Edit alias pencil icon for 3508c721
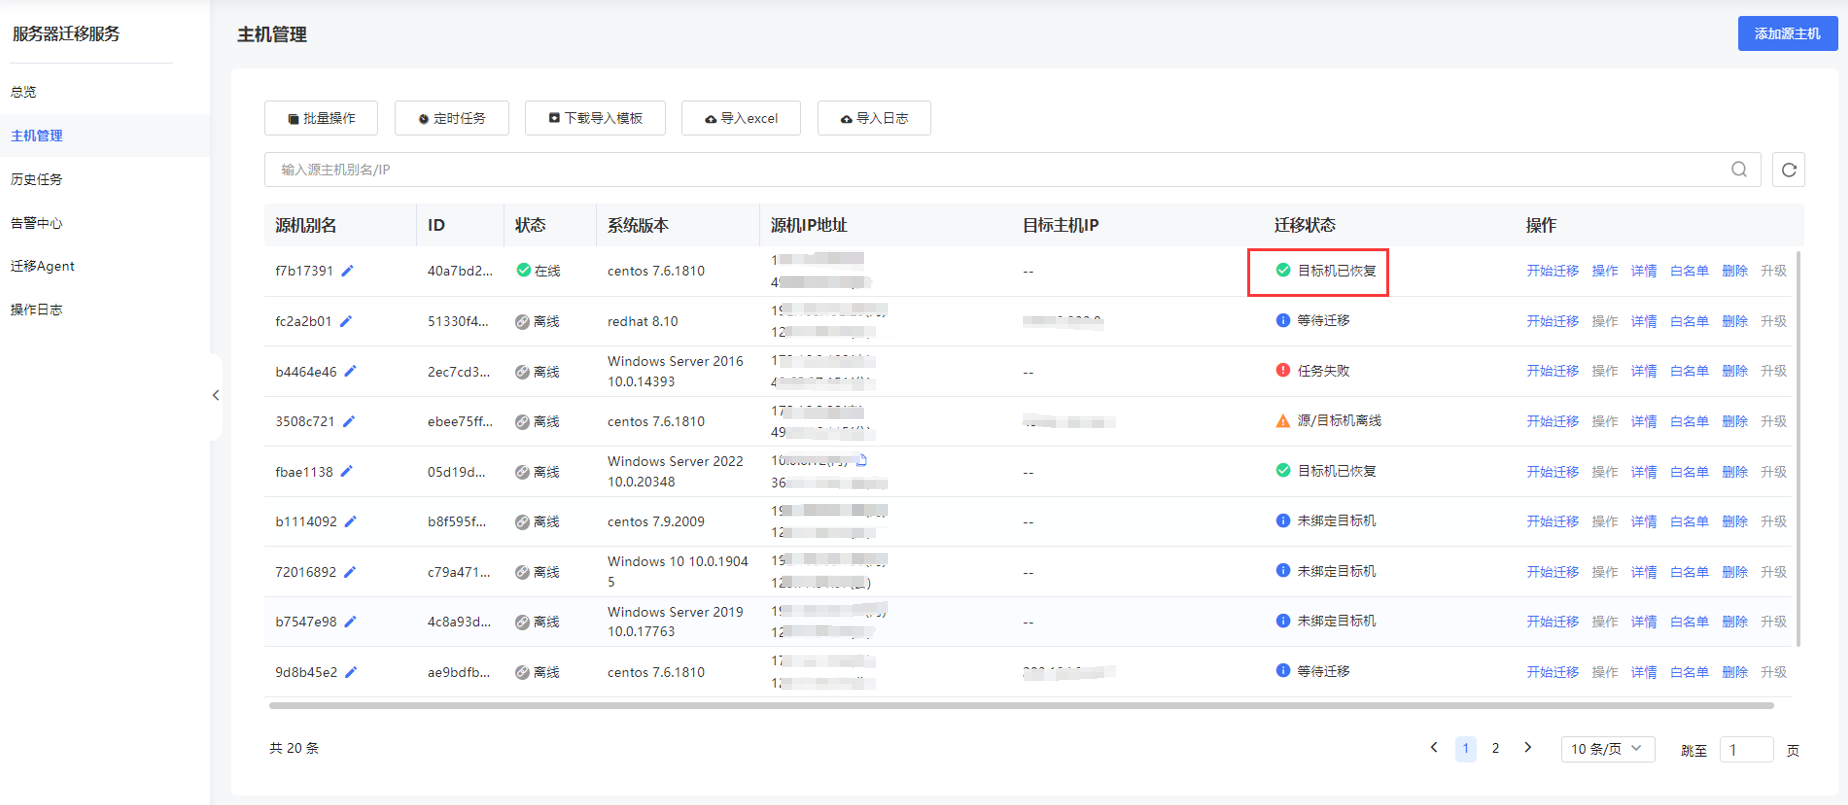This screenshot has width=1848, height=805. coord(349,421)
